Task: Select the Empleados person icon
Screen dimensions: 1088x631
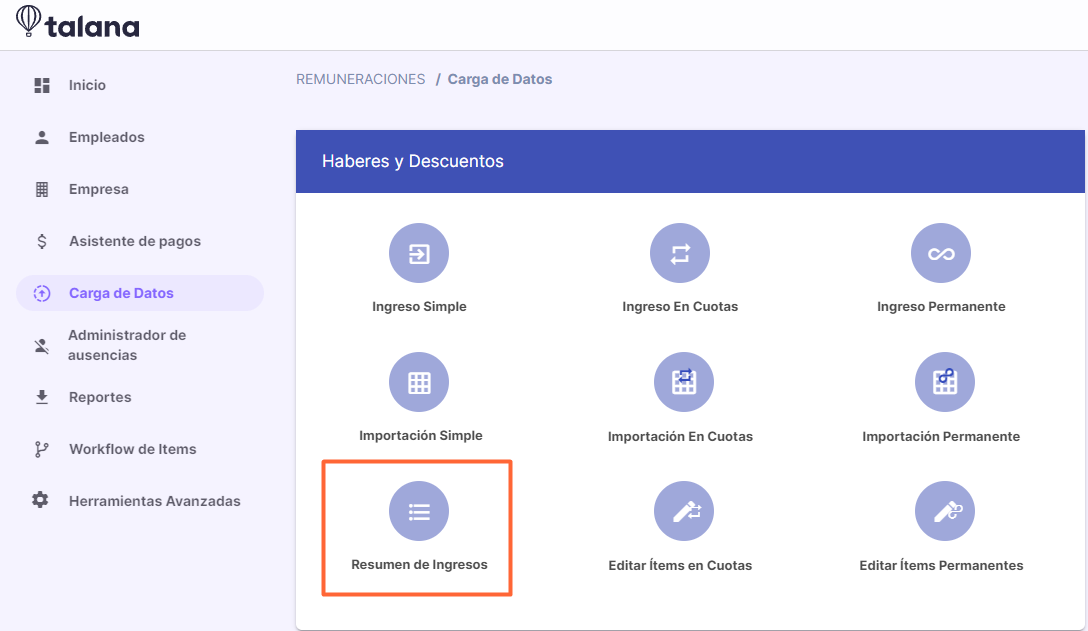Action: coord(42,137)
